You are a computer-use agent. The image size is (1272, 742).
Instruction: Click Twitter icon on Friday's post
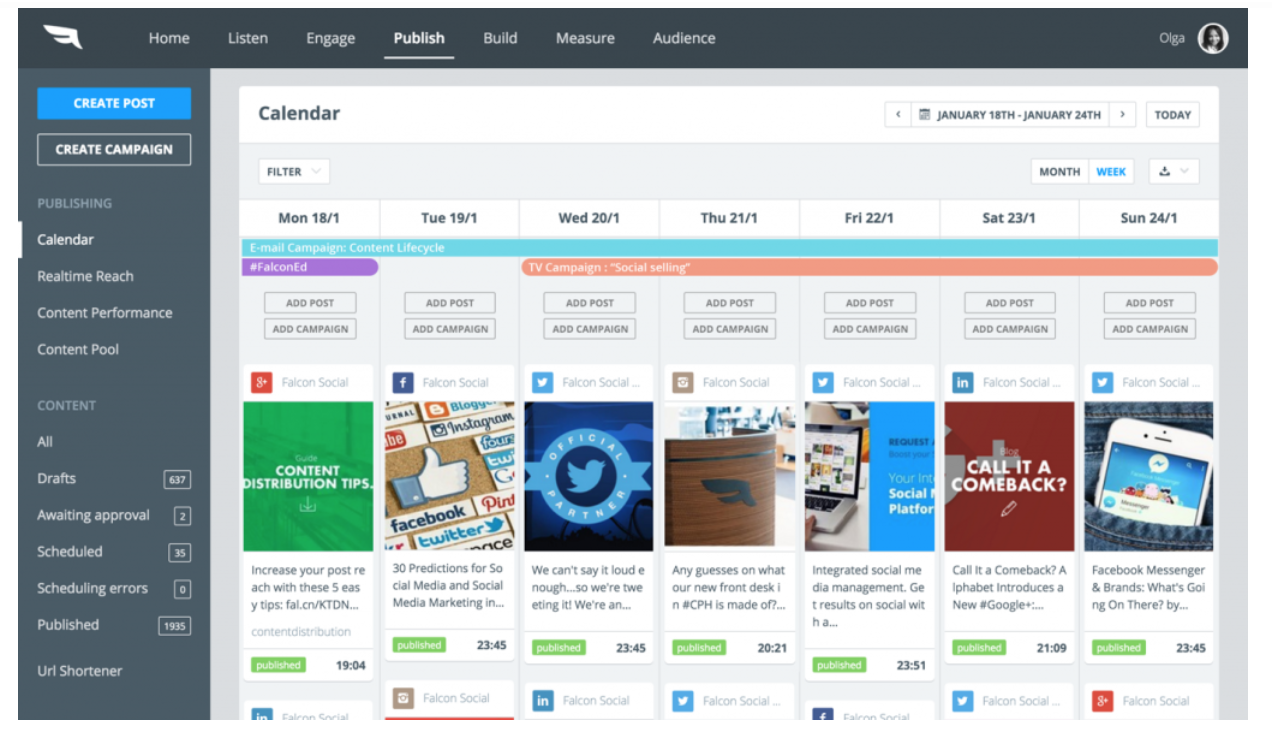point(823,382)
